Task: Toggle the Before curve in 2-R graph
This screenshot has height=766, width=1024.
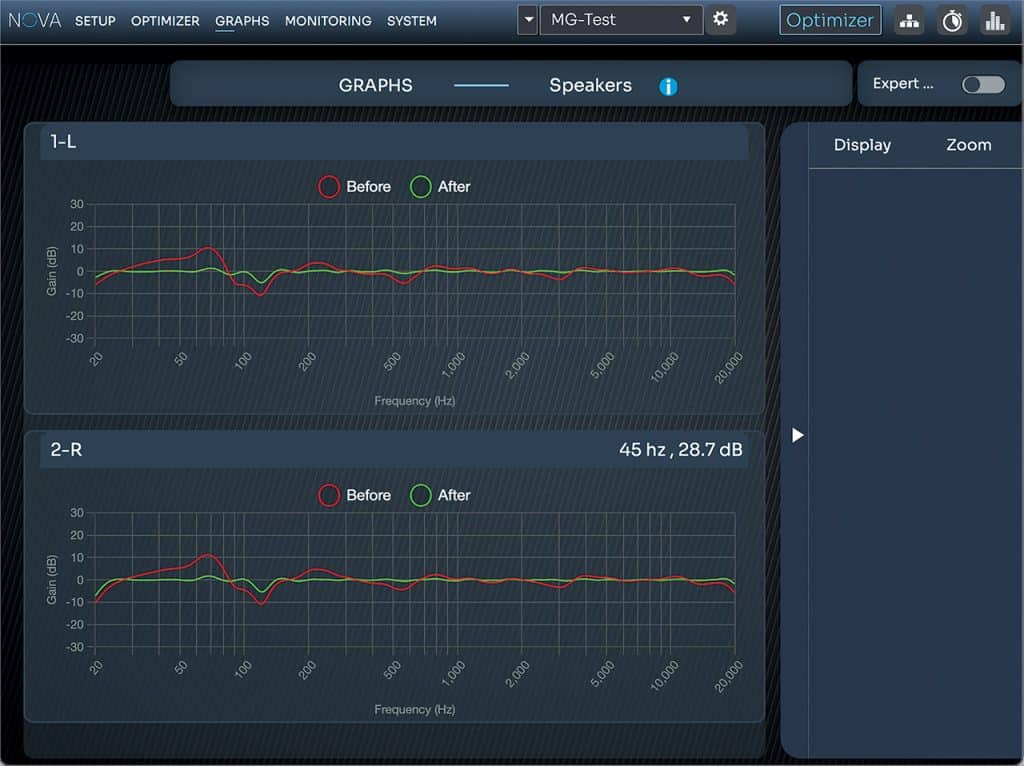Action: pyautogui.click(x=368, y=496)
